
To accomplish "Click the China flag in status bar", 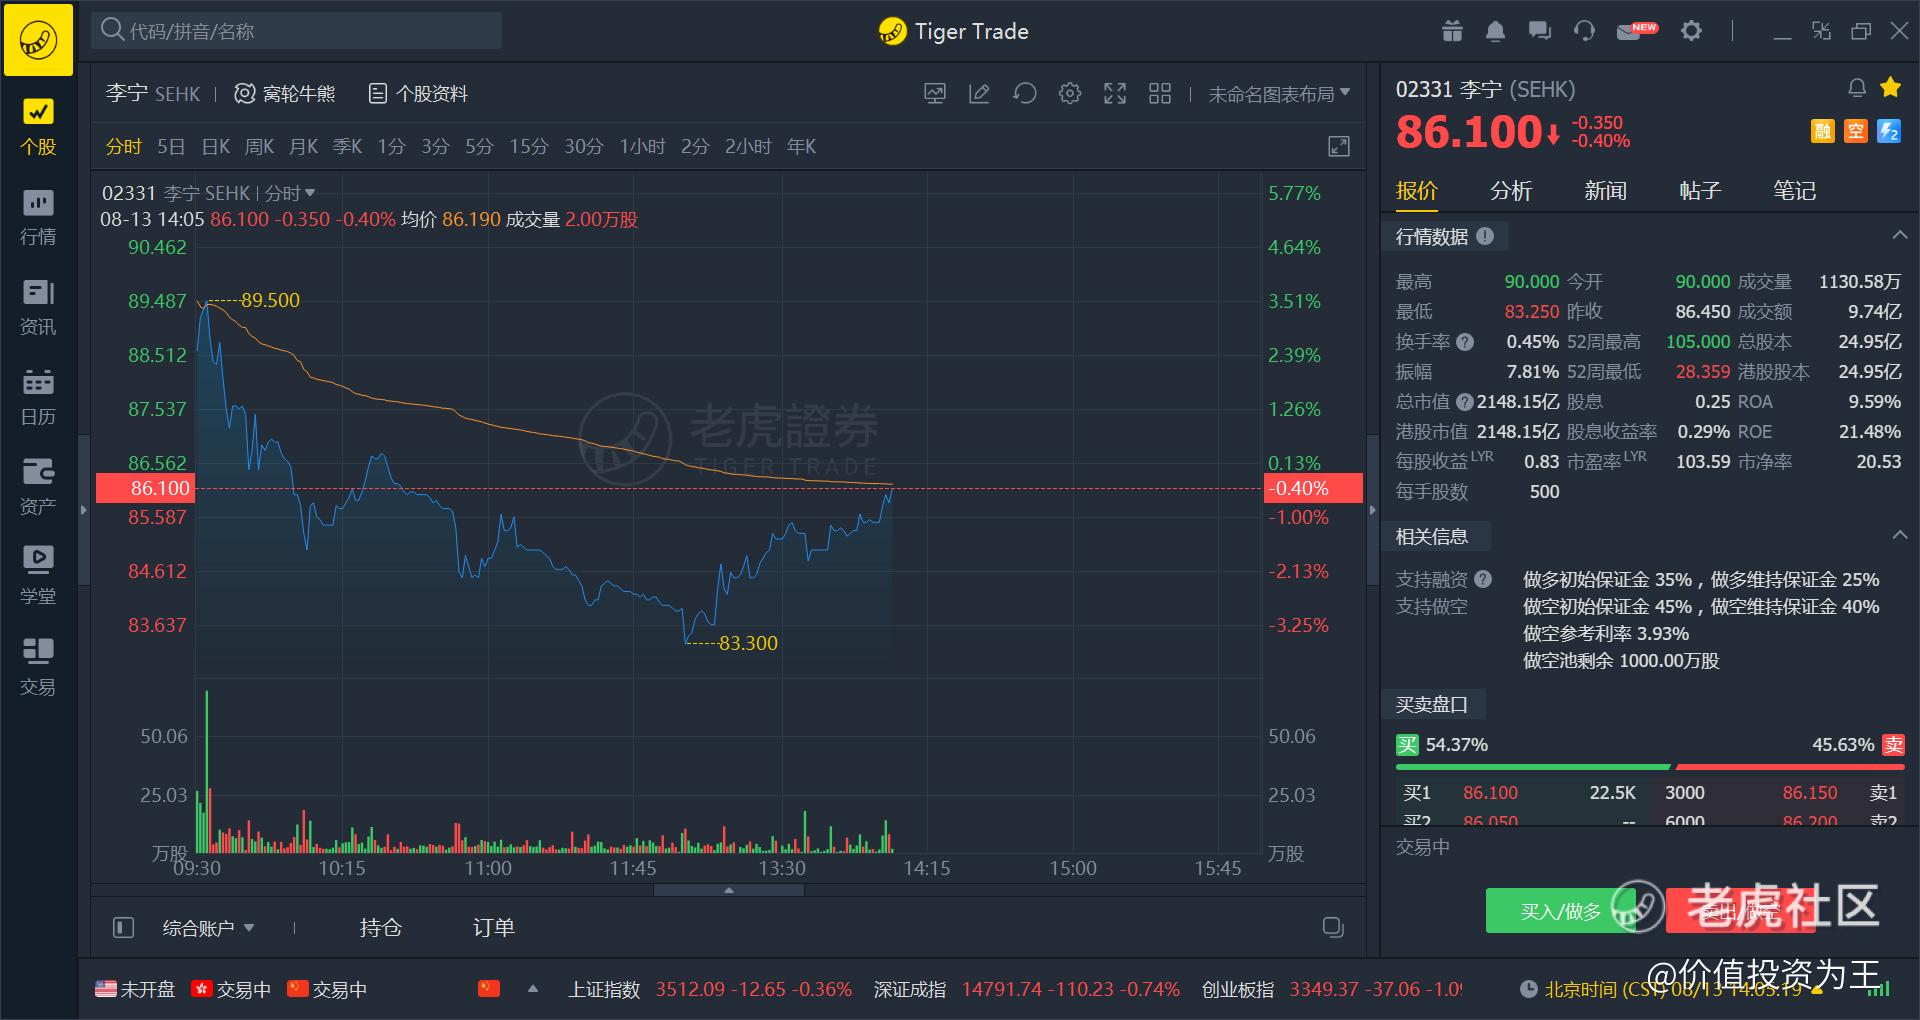I will 488,989.
